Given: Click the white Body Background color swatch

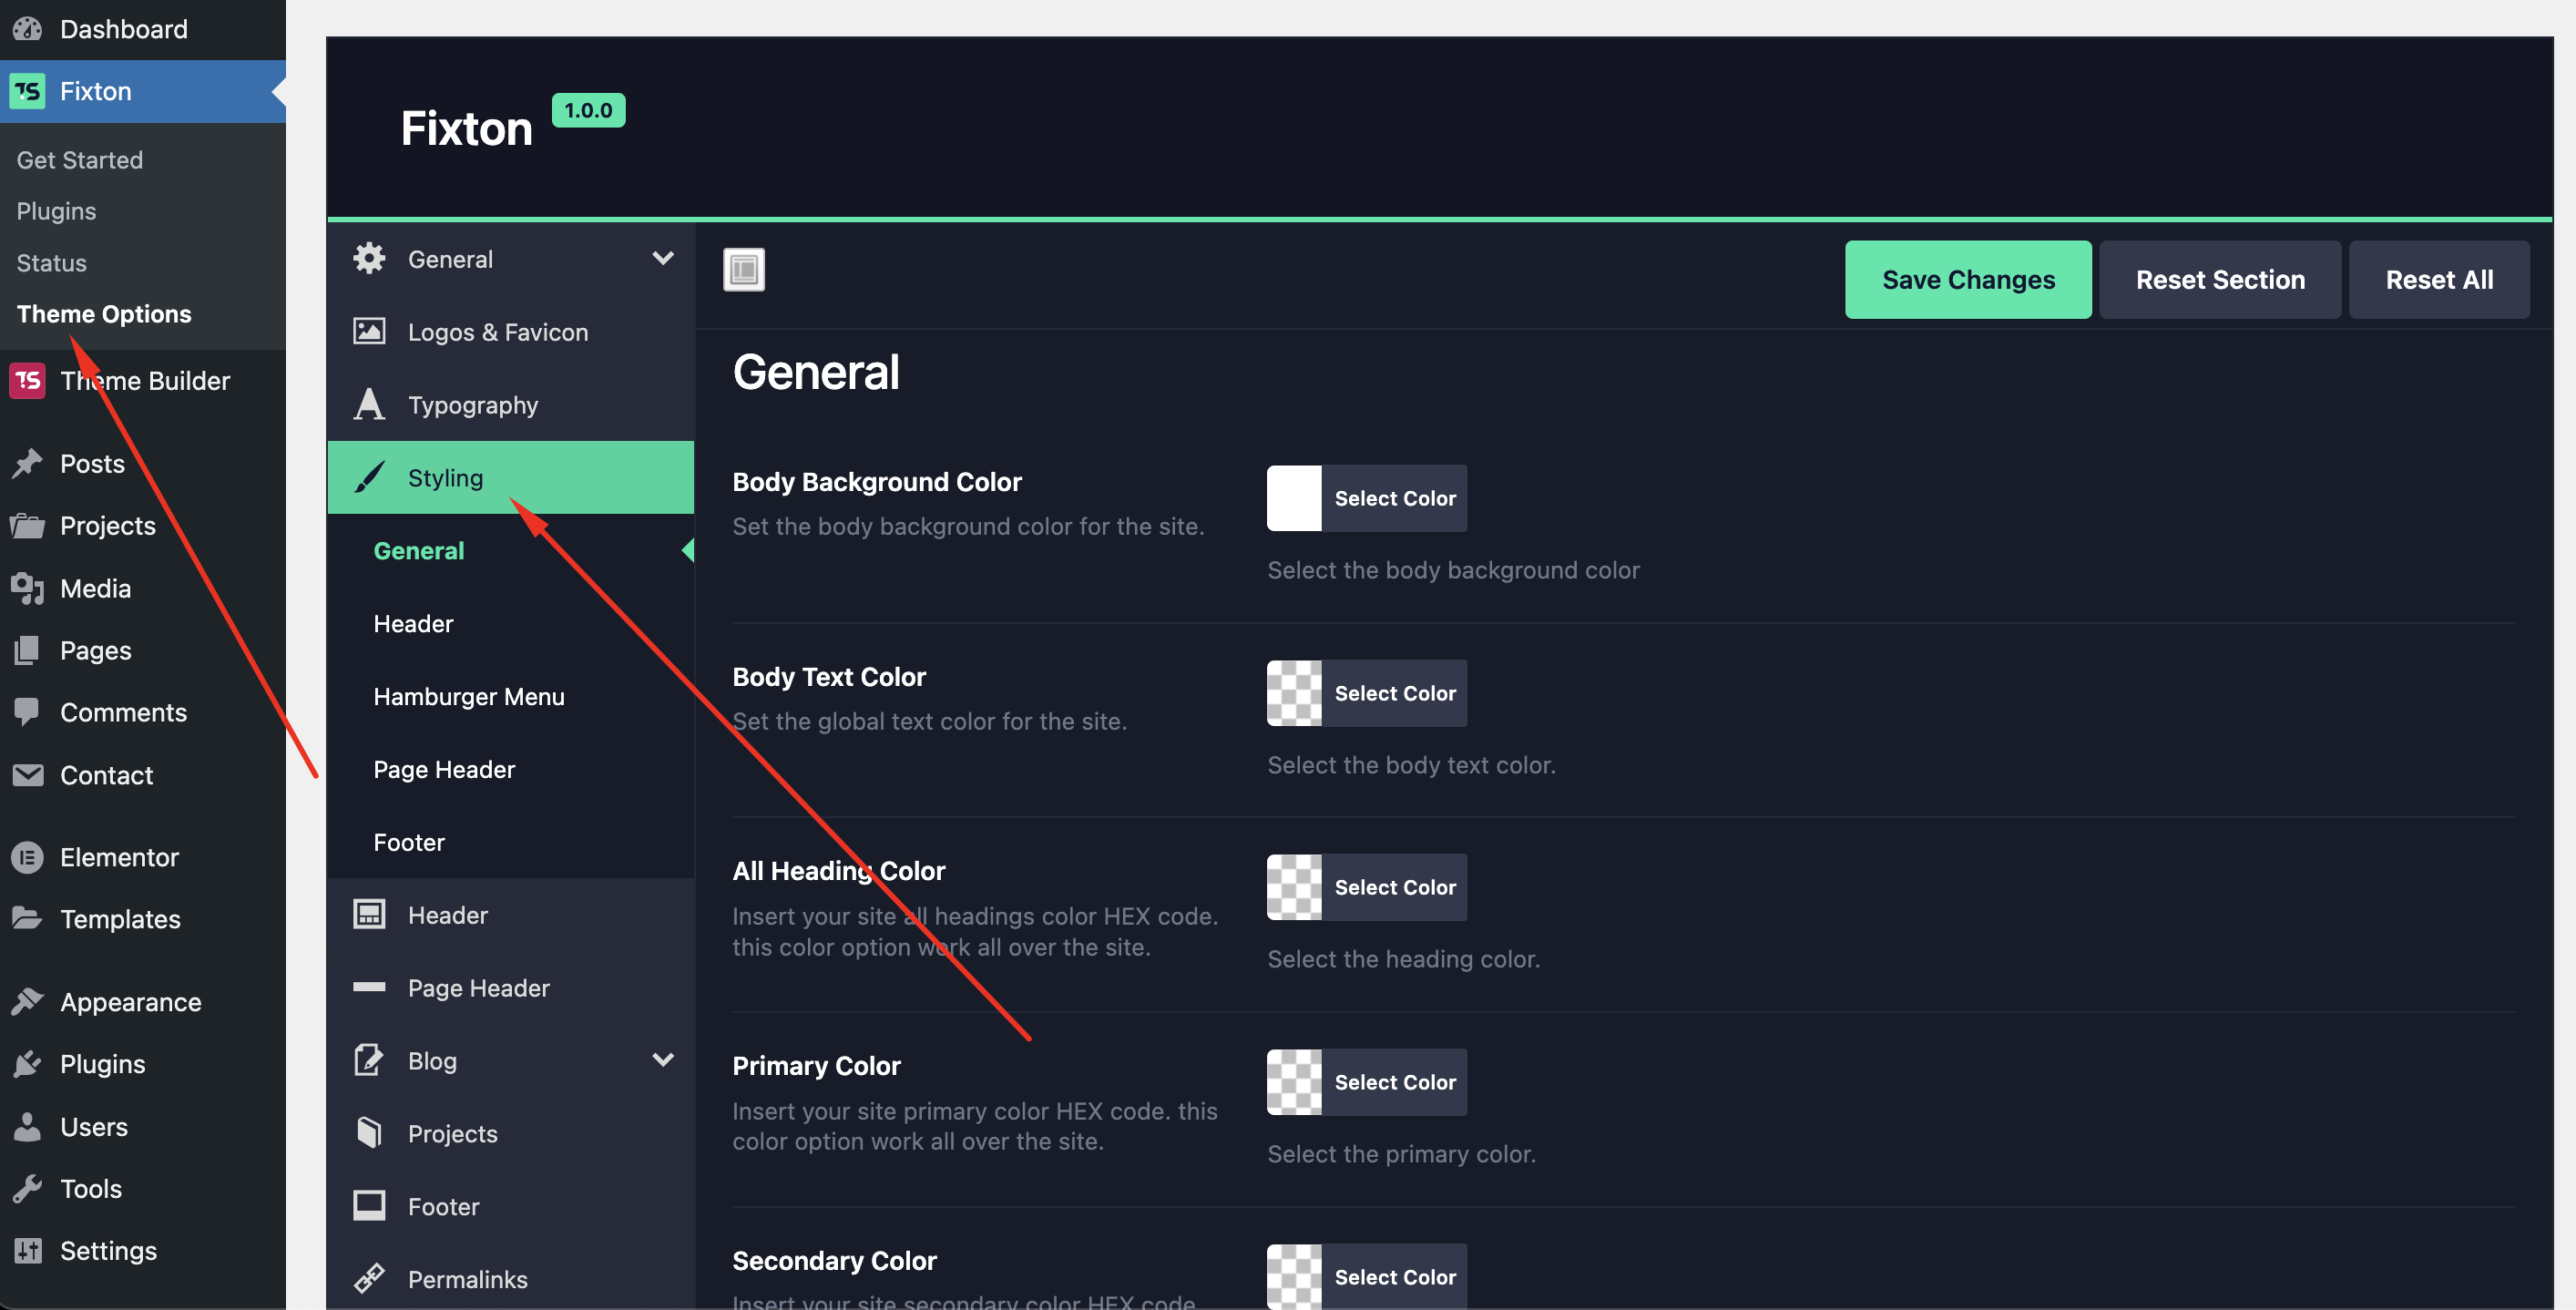Looking at the screenshot, I should click(1293, 498).
